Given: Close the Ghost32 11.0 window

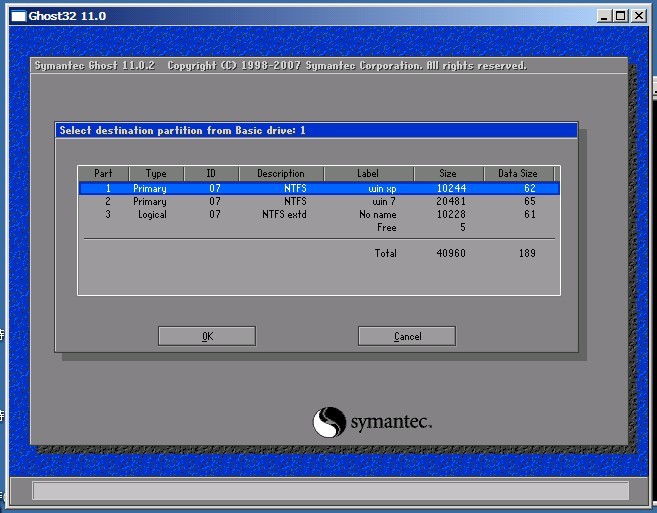Looking at the screenshot, I should point(639,16).
